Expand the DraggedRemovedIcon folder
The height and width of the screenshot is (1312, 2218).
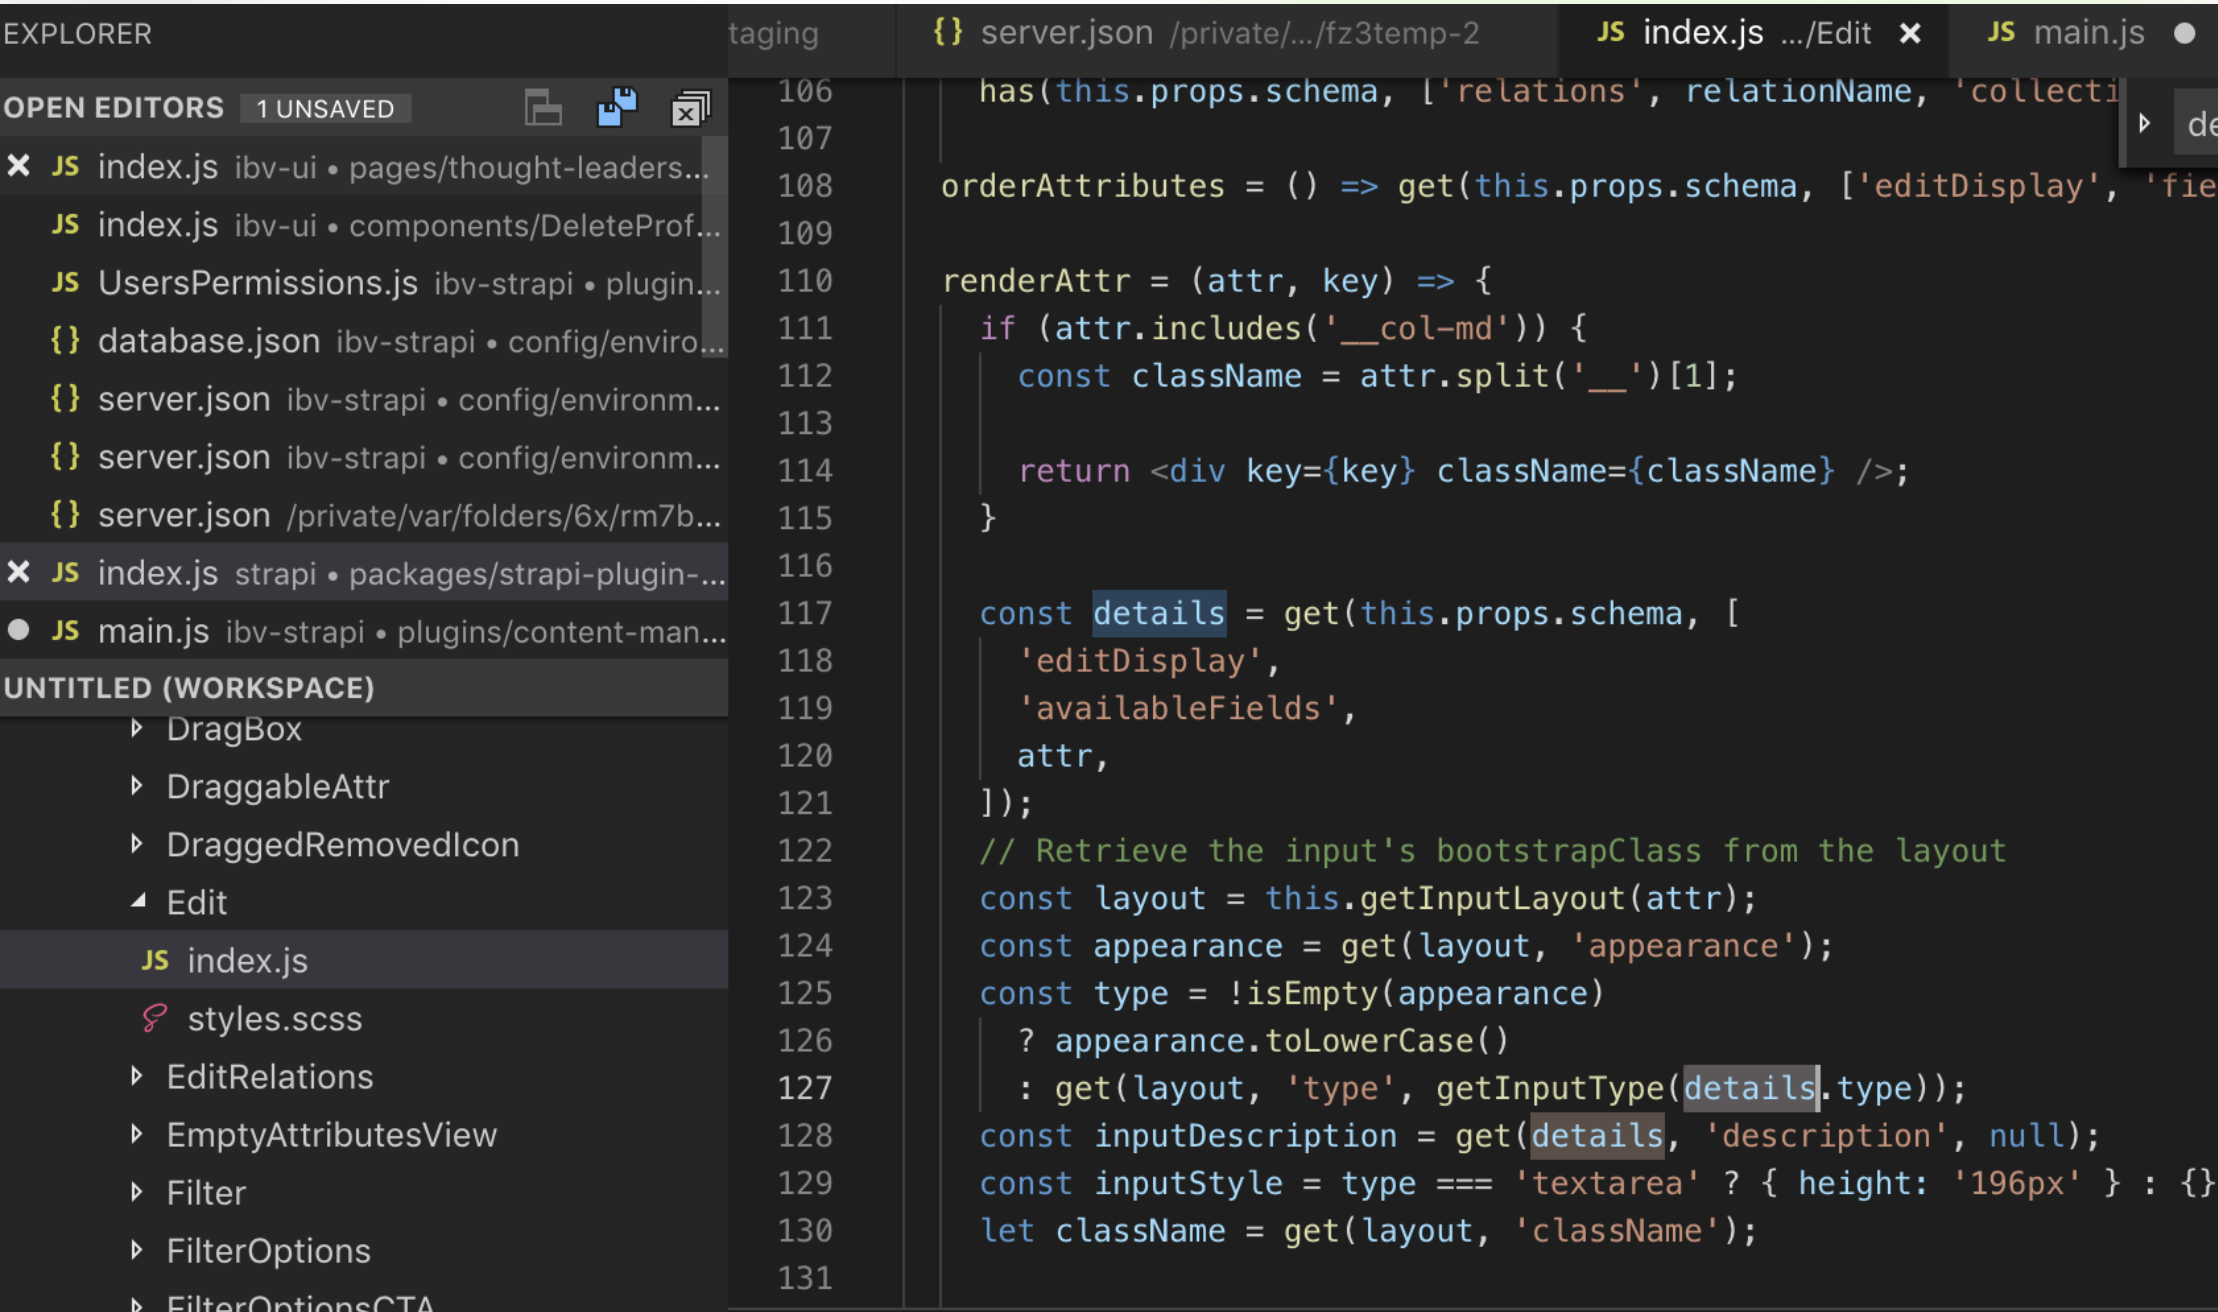[137, 844]
